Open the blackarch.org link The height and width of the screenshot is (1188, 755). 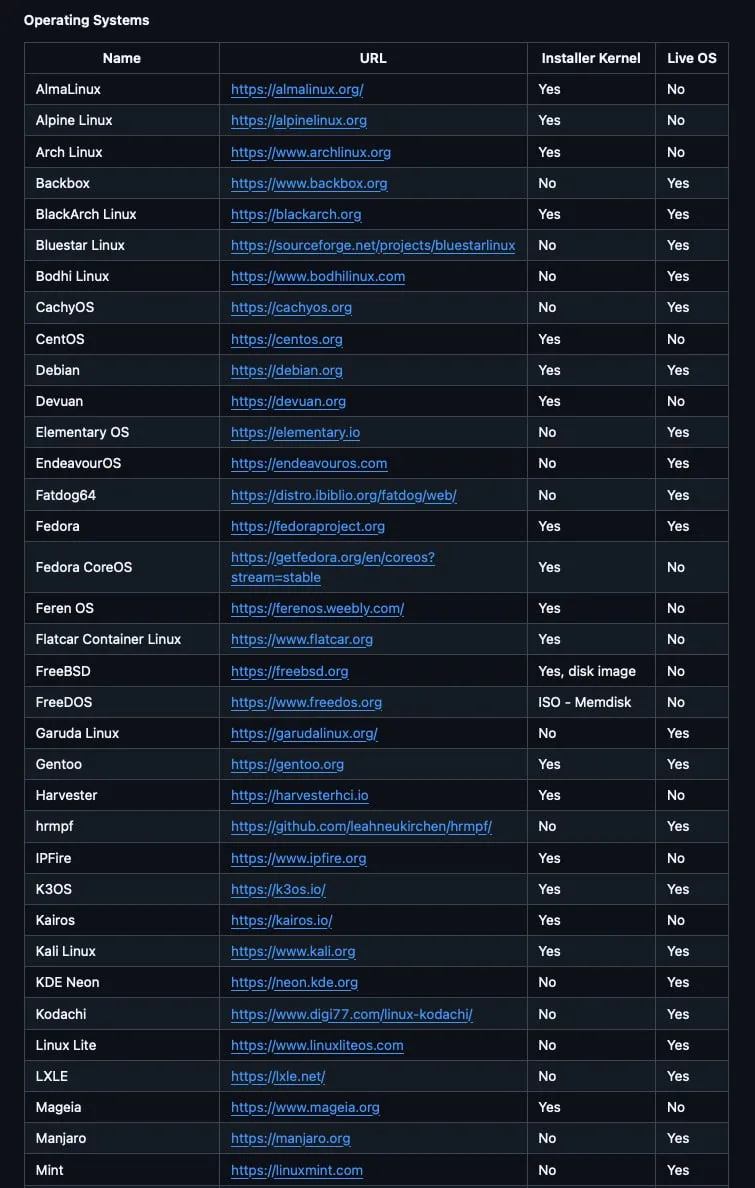(x=296, y=214)
